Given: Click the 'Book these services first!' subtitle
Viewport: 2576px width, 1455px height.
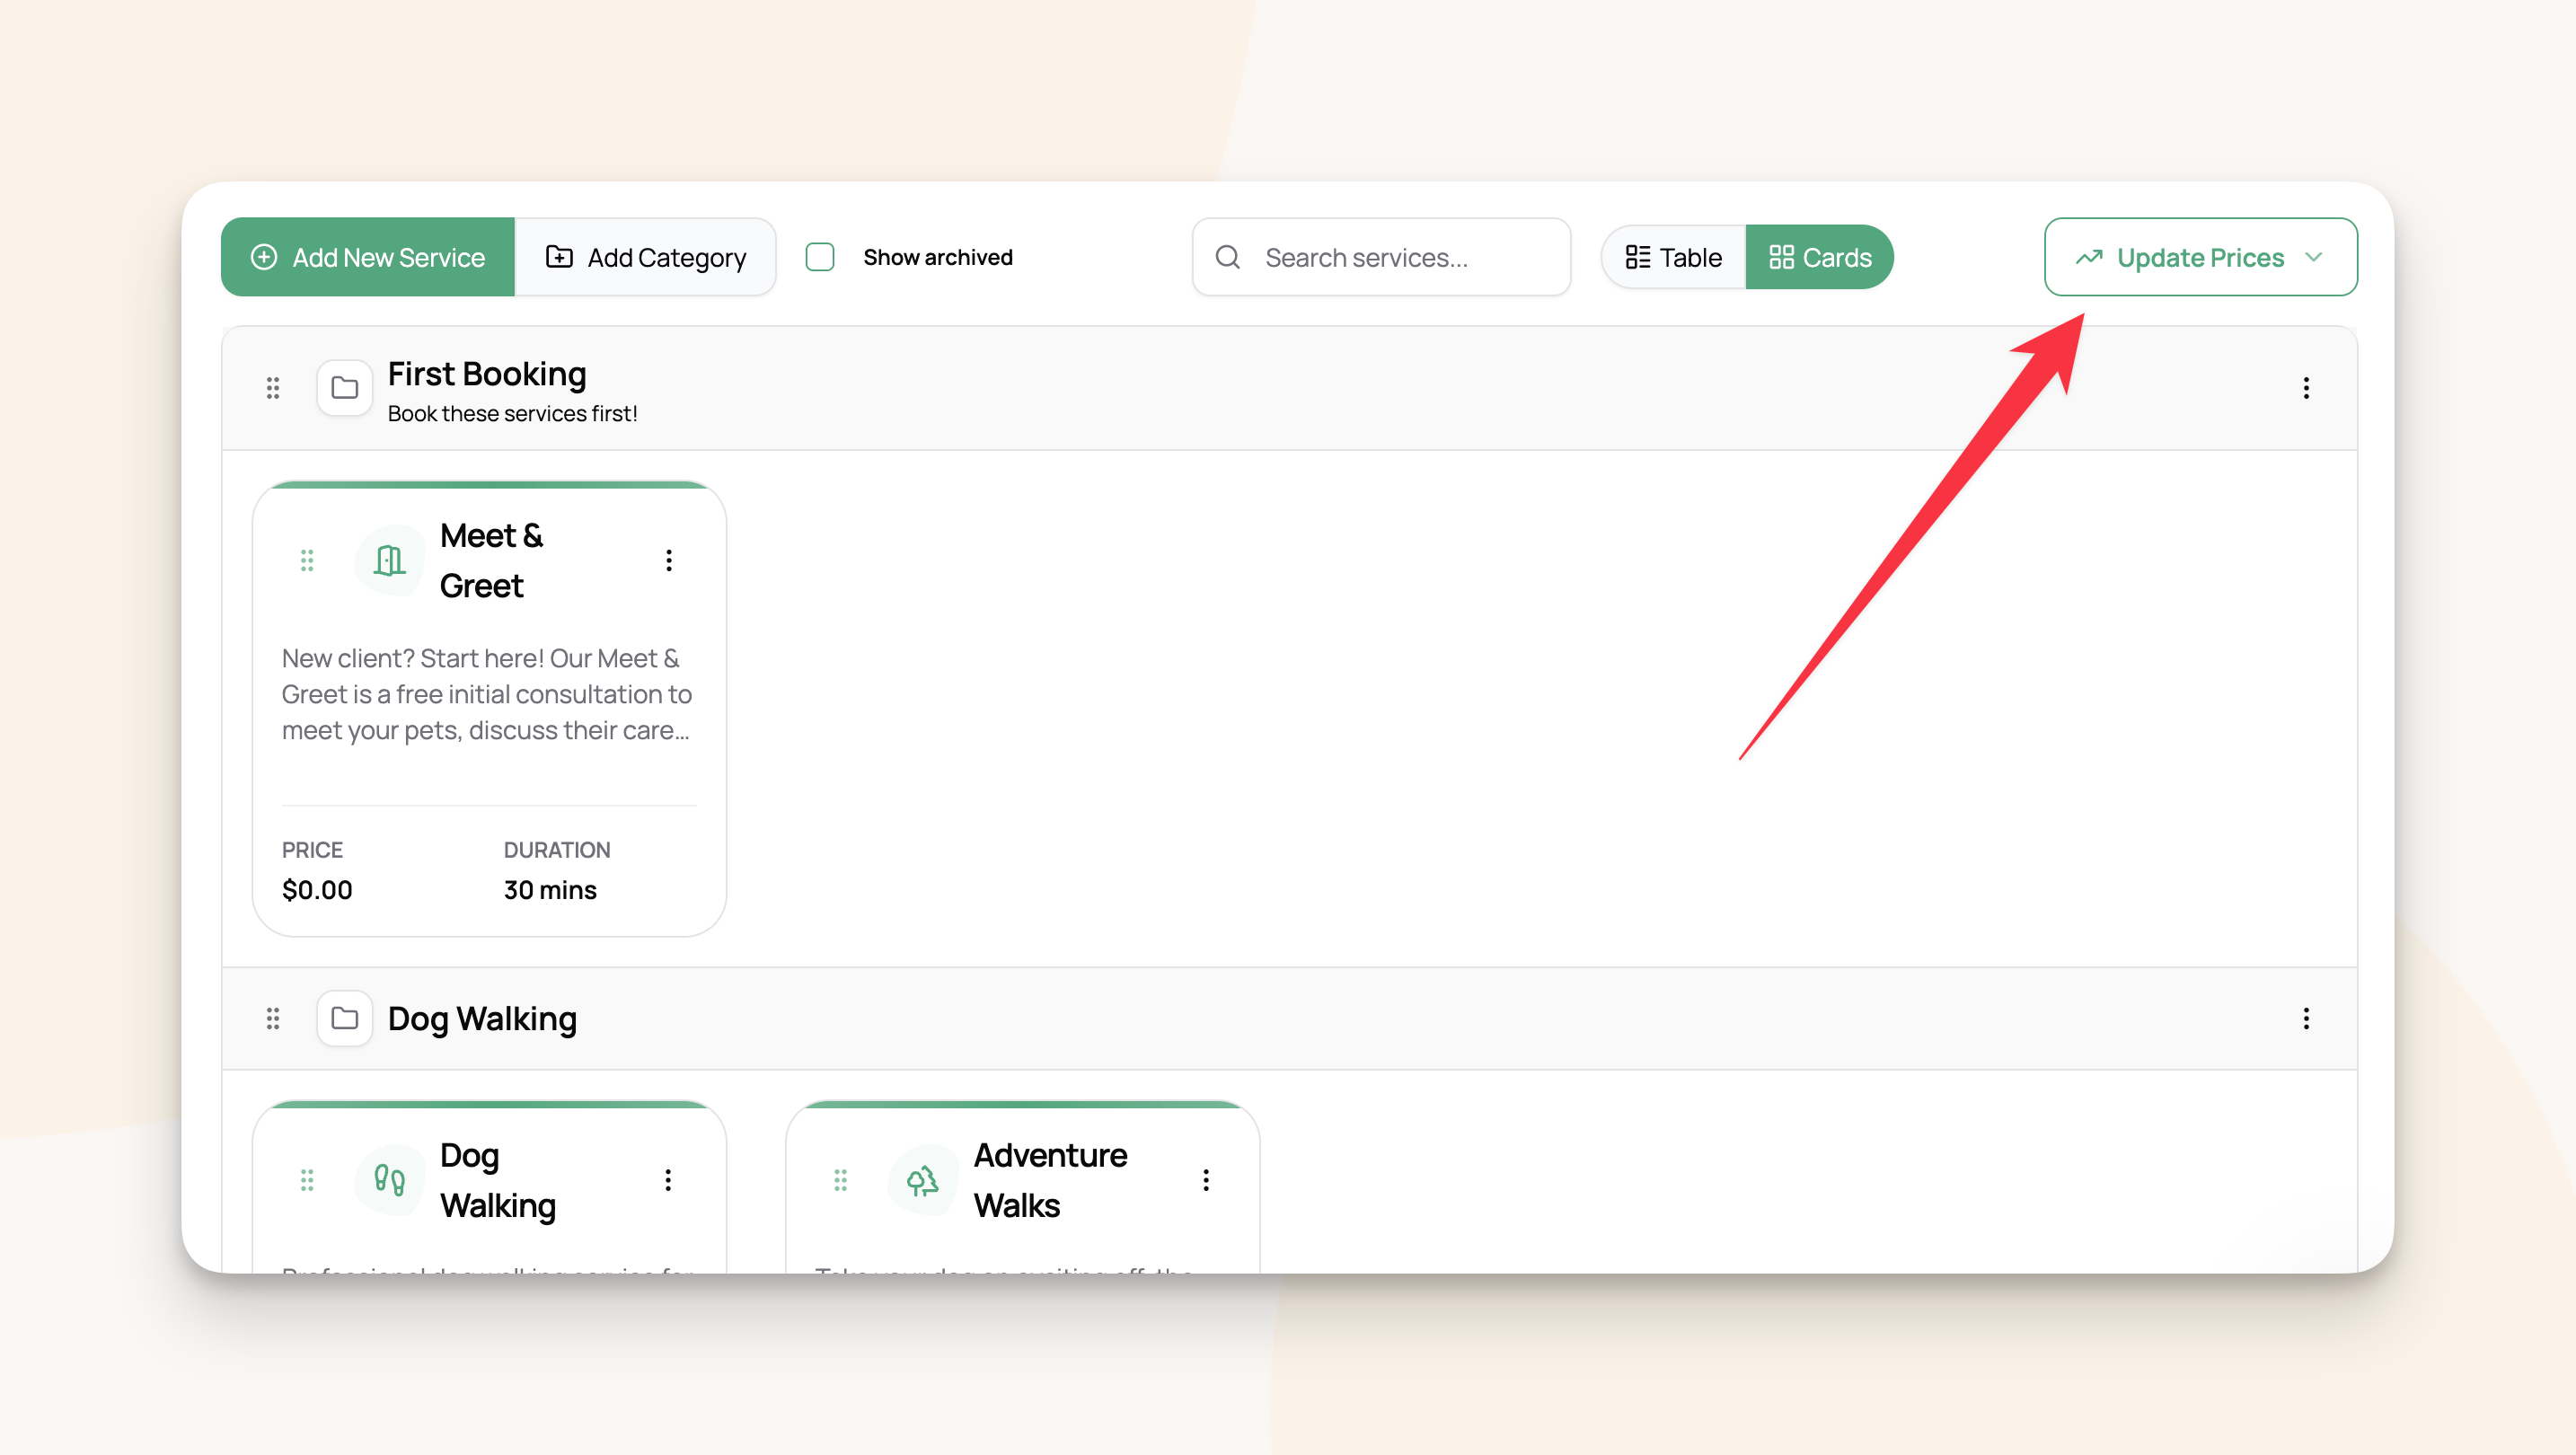Looking at the screenshot, I should (512, 414).
